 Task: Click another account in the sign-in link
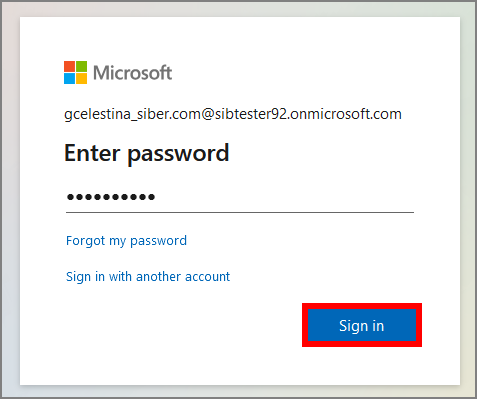(183, 277)
